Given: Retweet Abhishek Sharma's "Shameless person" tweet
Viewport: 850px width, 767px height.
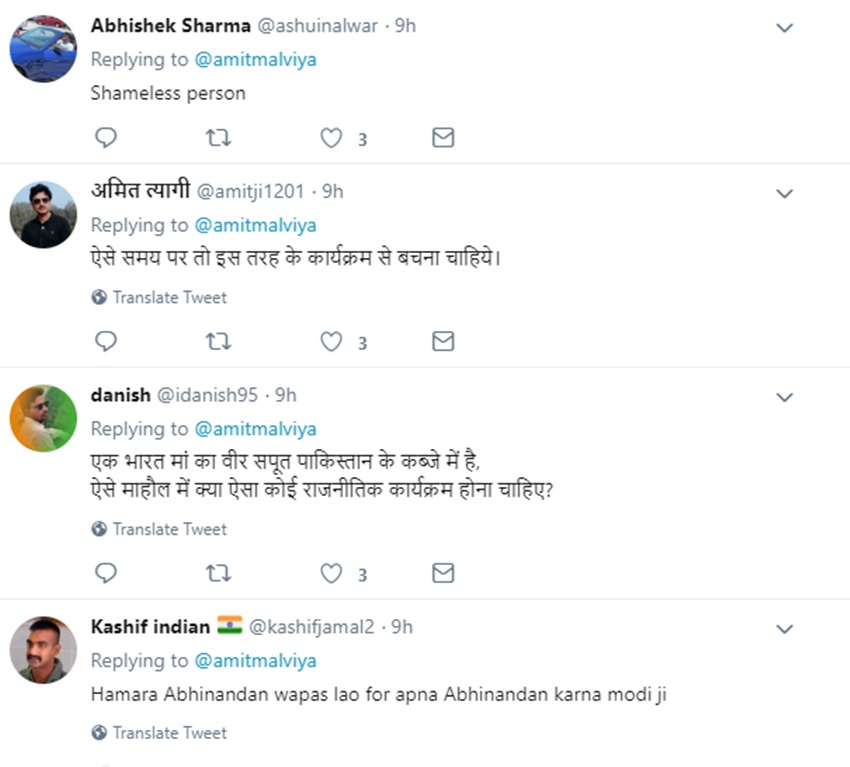Looking at the screenshot, I should pyautogui.click(x=218, y=138).
